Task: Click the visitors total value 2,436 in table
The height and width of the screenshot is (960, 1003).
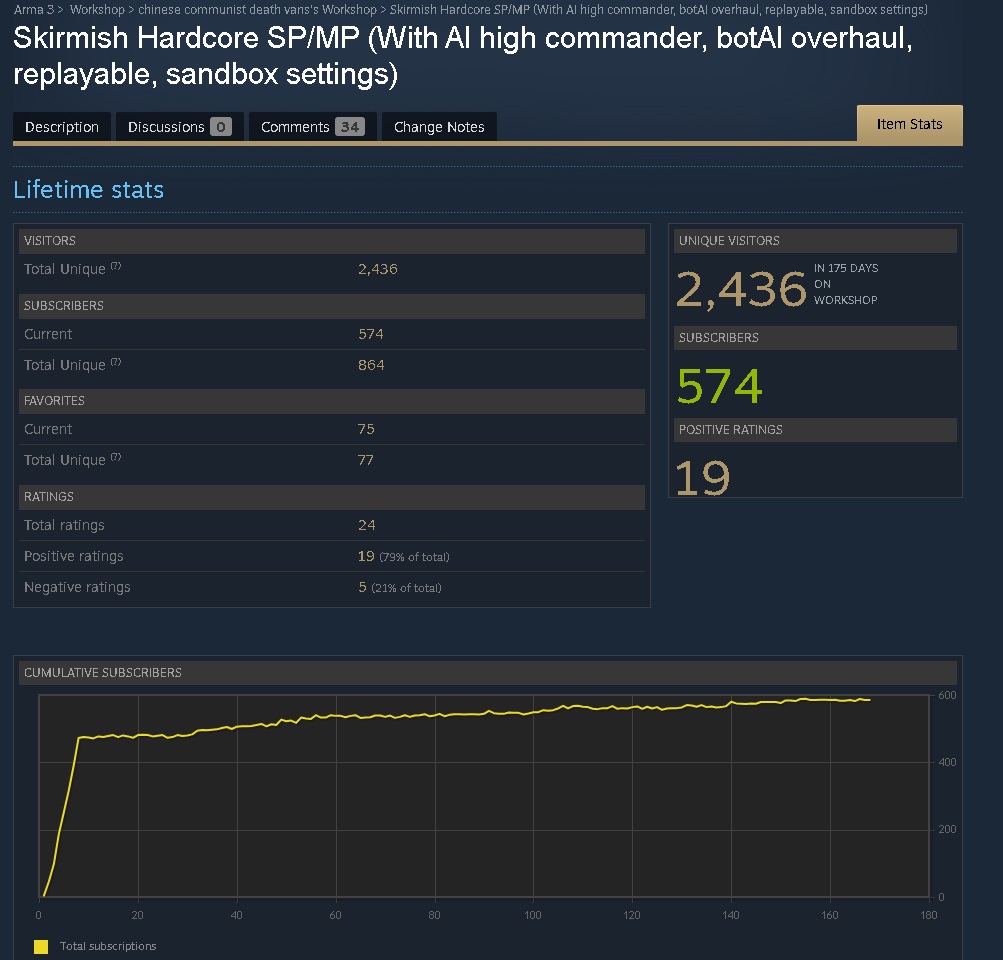Action: pyautogui.click(x=378, y=269)
